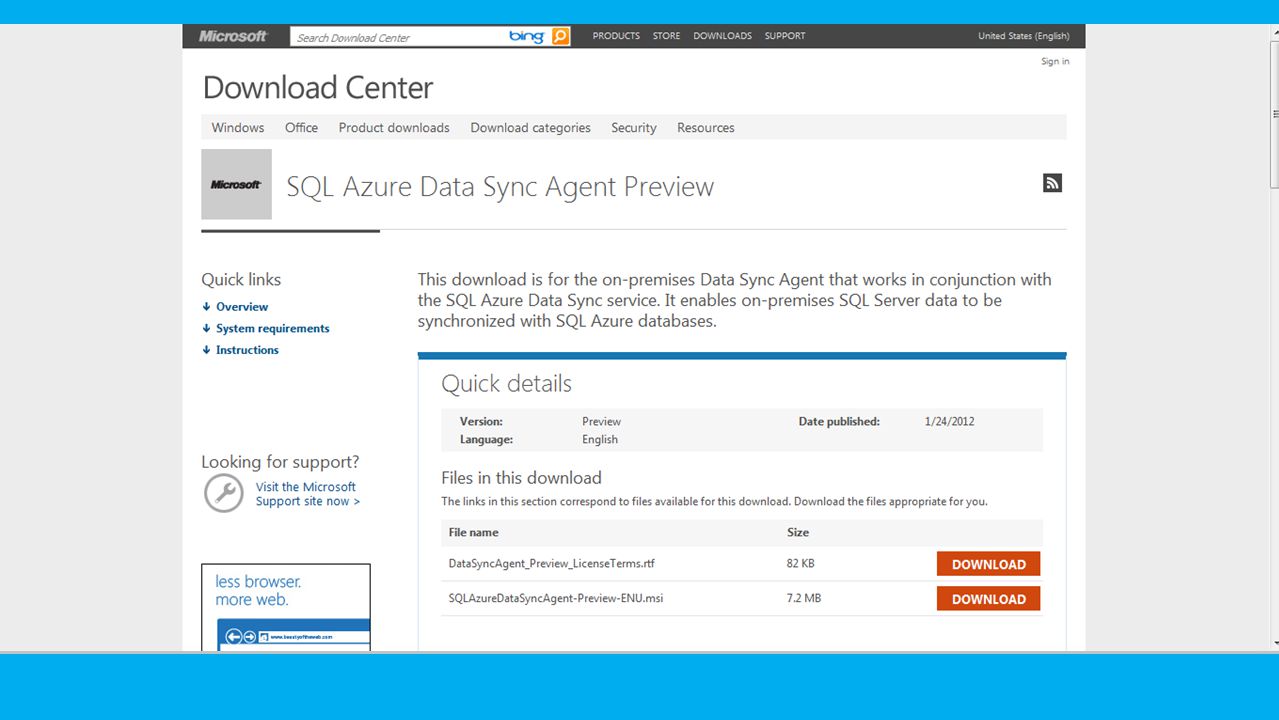1279x720 pixels.
Task: Click the gray Microsoft product logo tile
Action: [236, 184]
